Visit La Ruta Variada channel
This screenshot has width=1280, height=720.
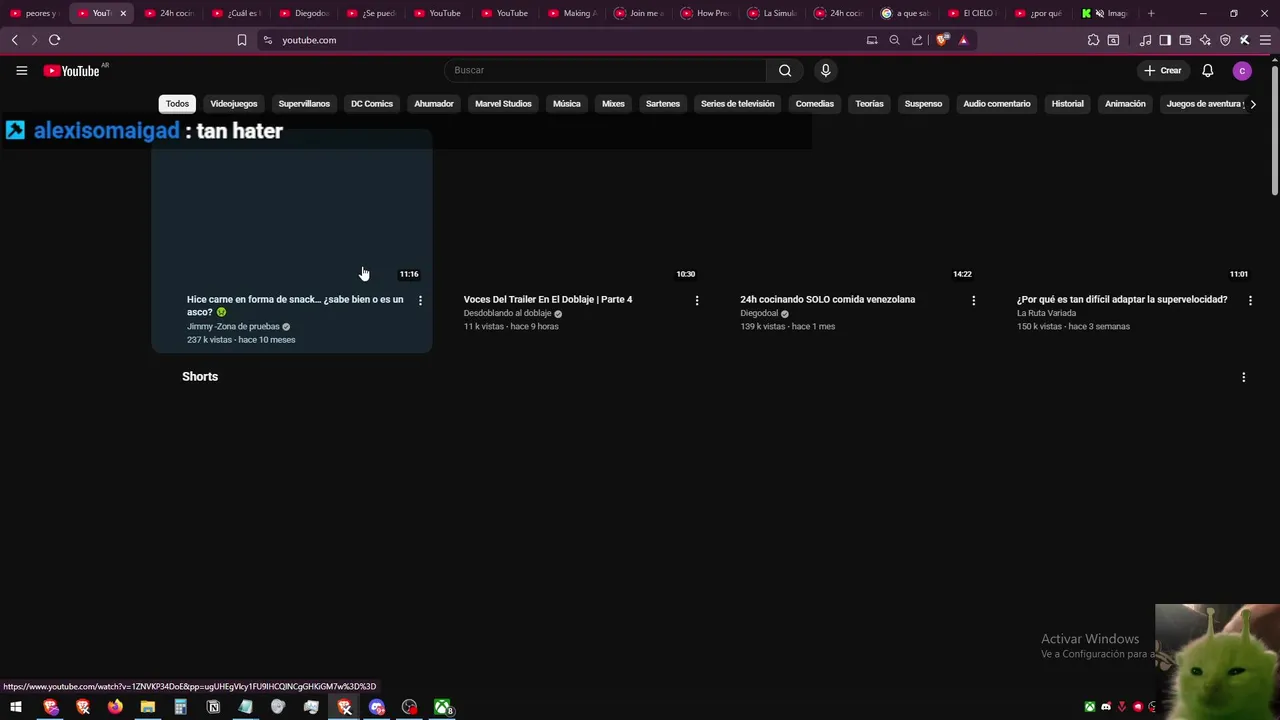(1047, 313)
